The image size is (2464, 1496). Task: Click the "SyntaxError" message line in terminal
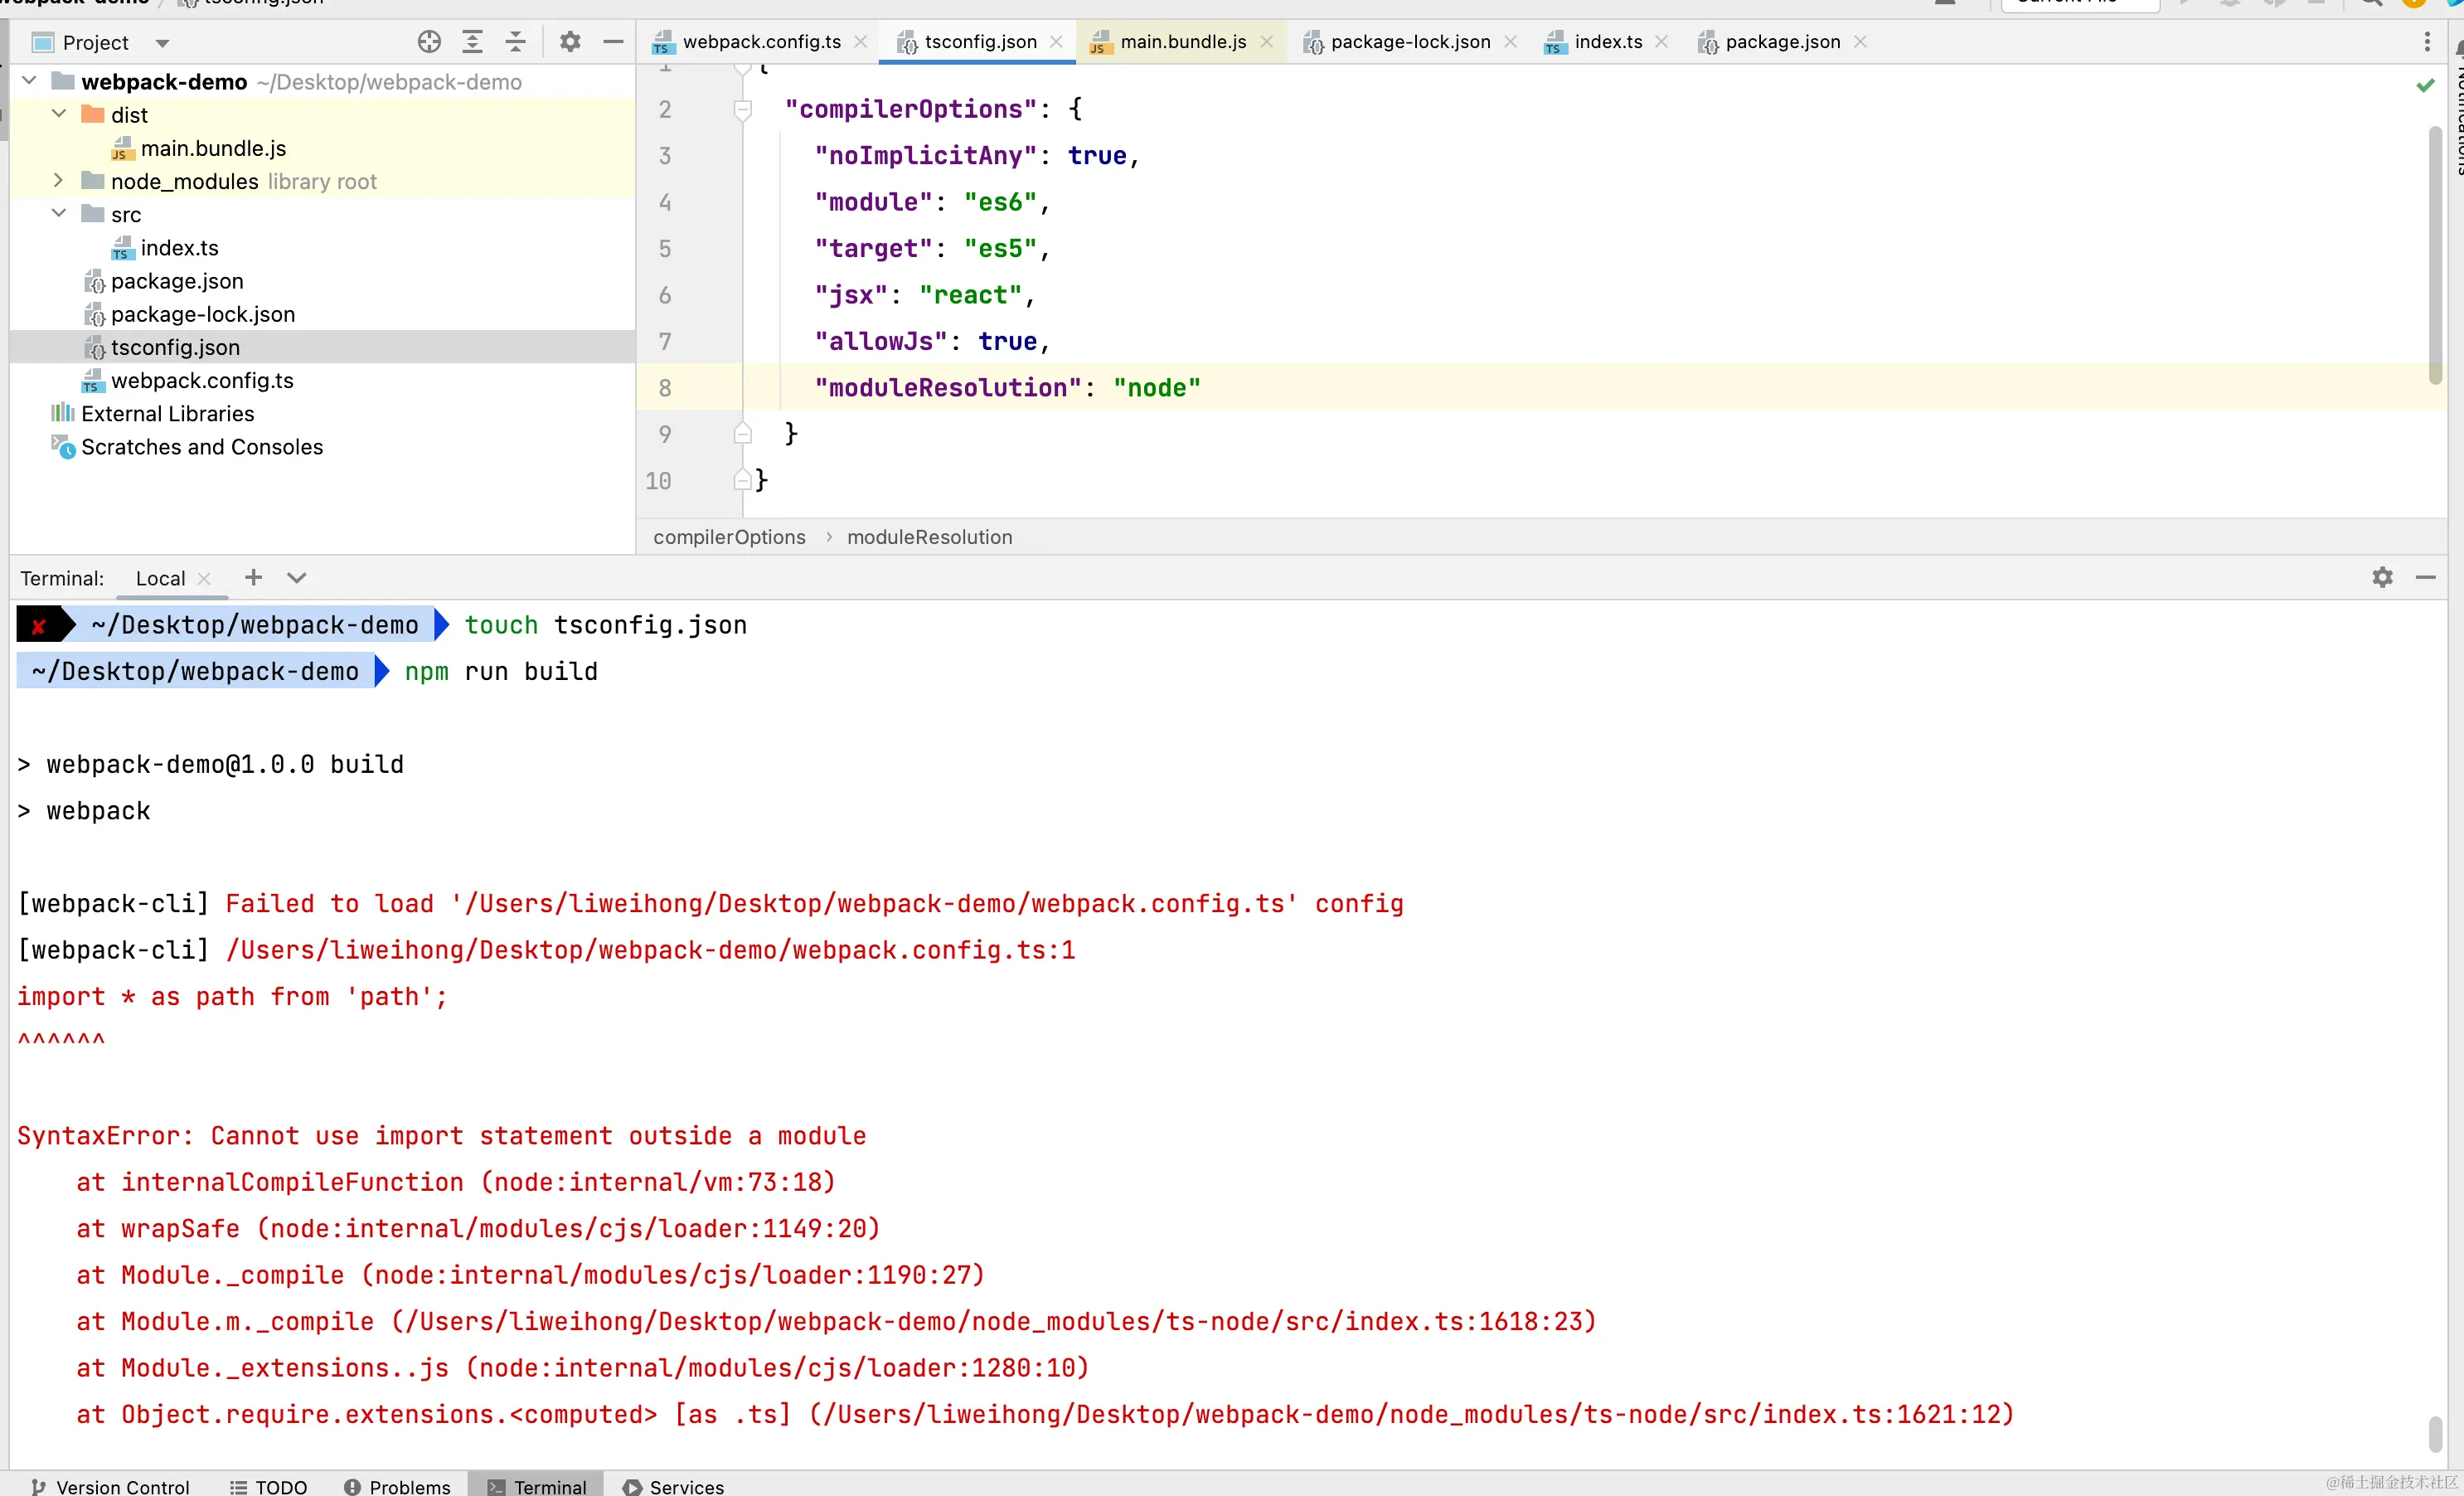coord(441,1136)
